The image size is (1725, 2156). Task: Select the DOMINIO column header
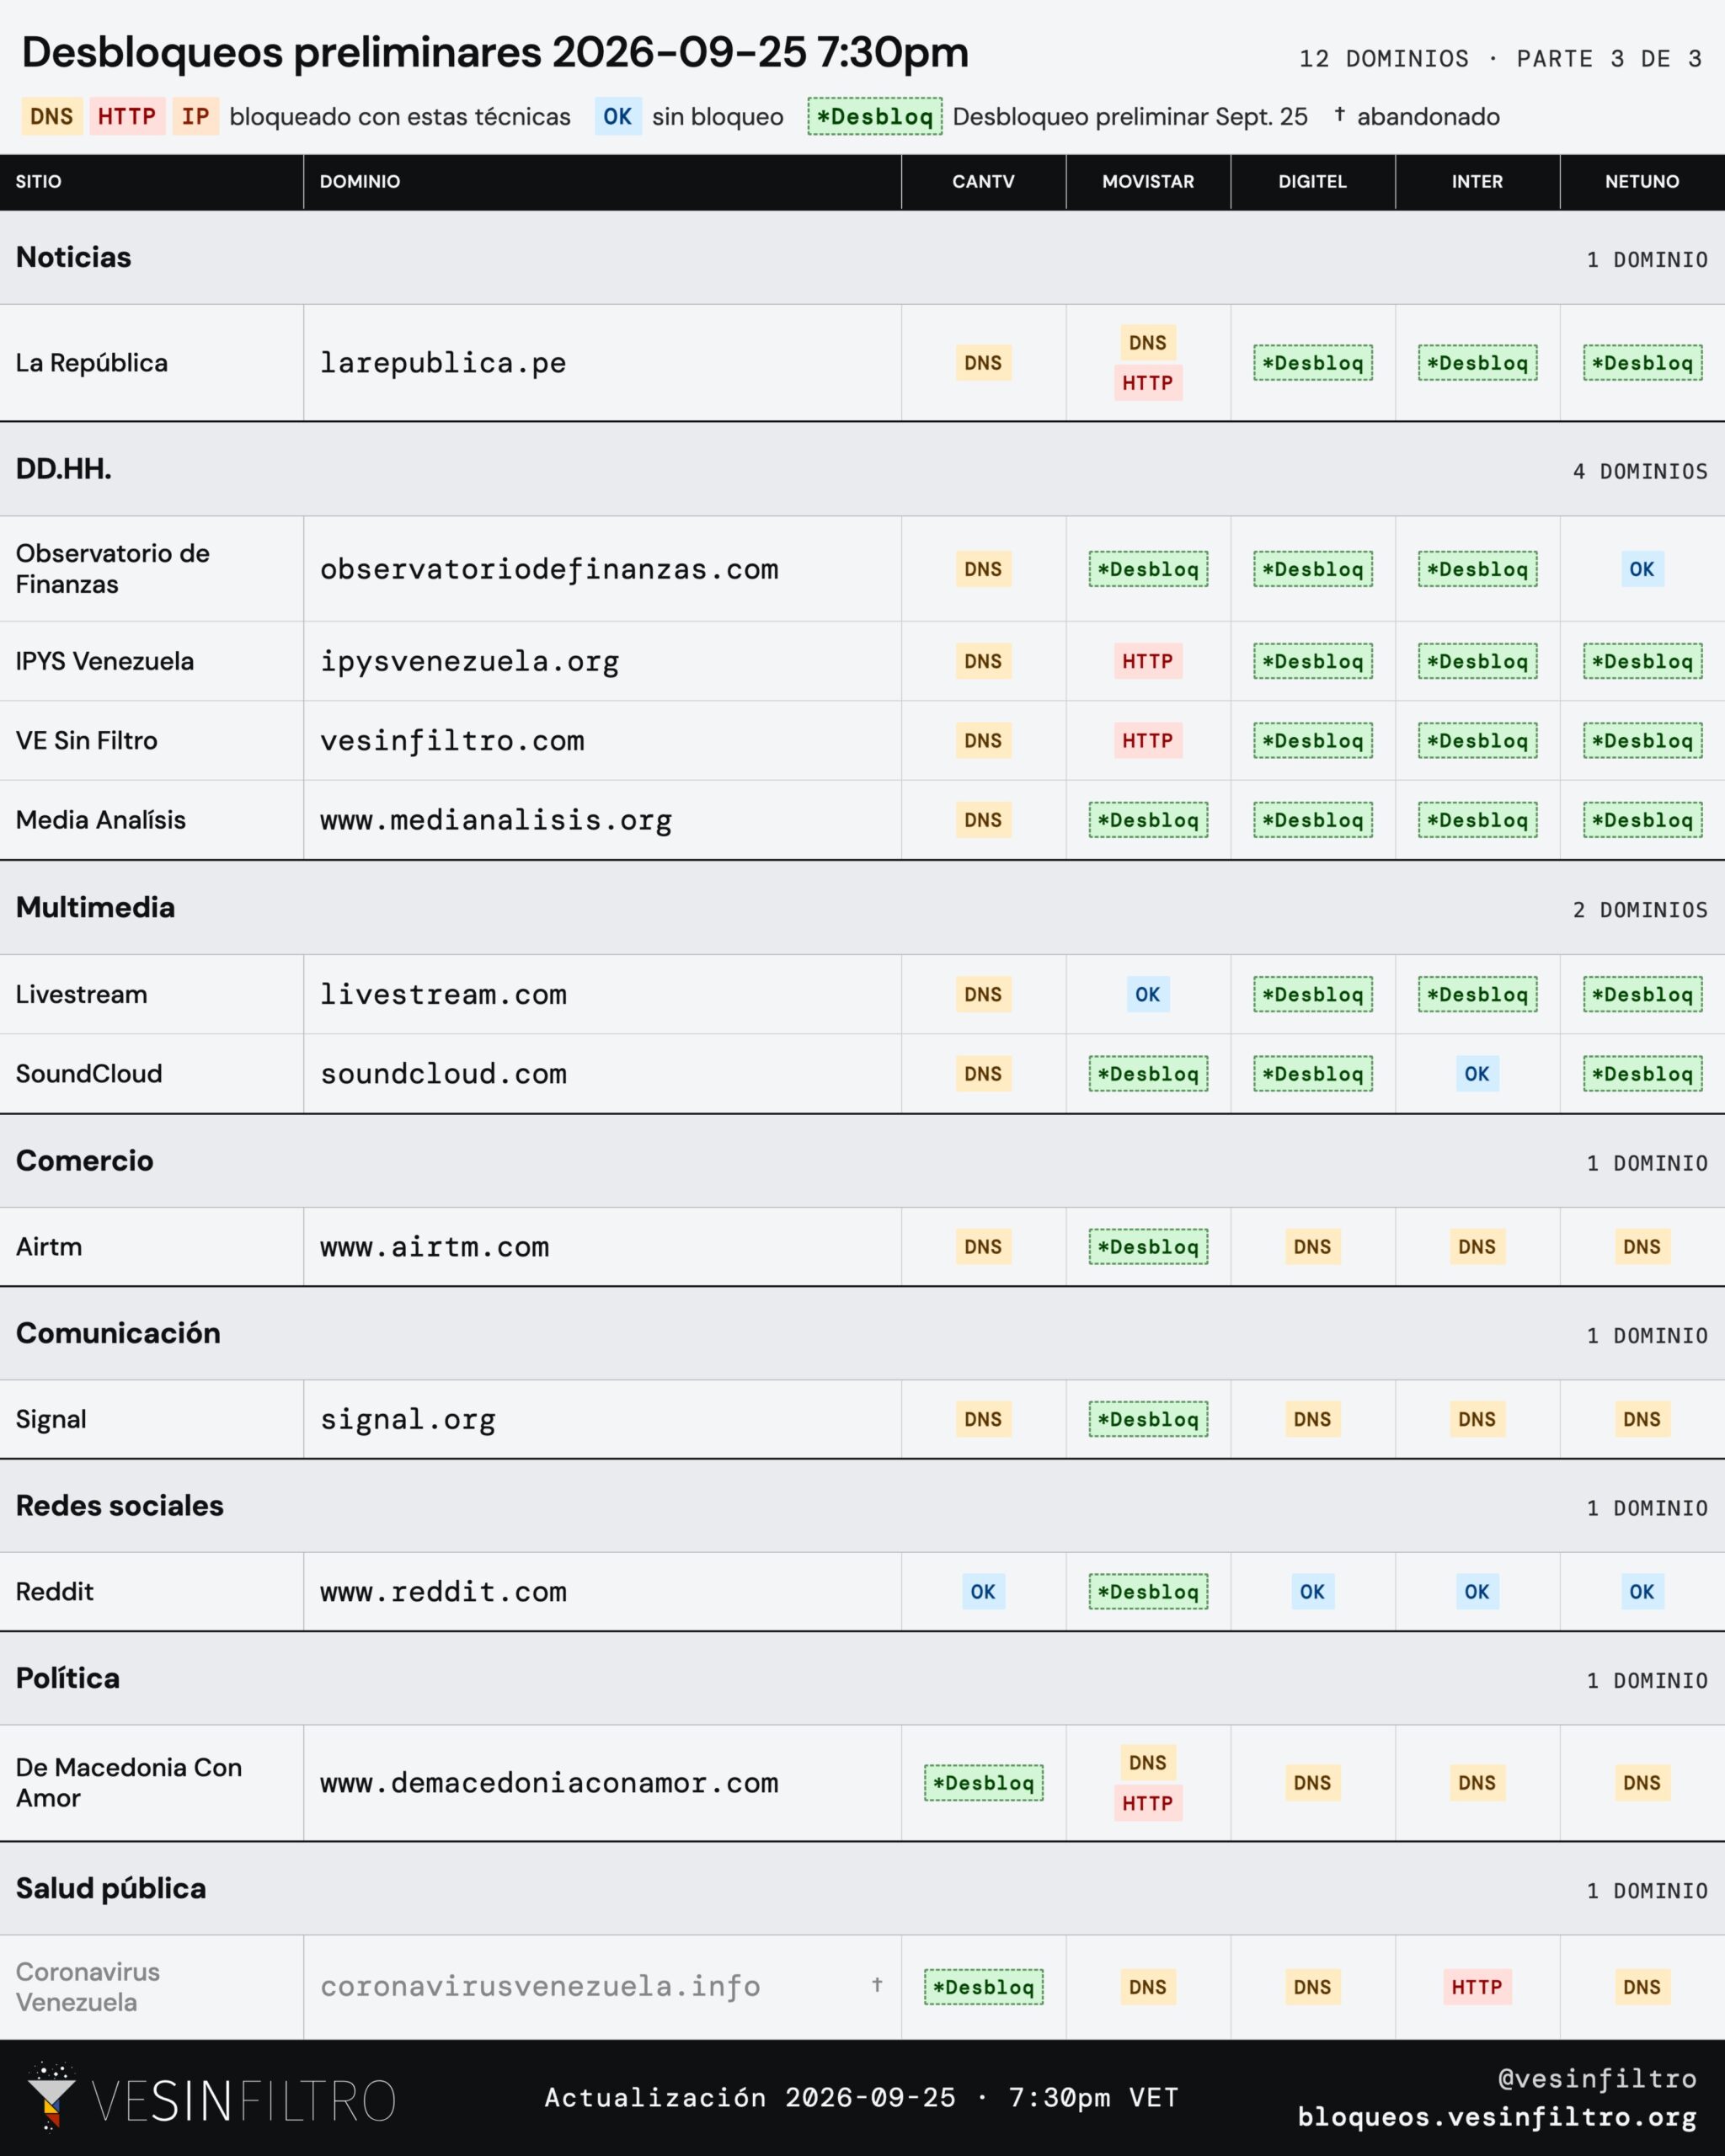[x=602, y=181]
